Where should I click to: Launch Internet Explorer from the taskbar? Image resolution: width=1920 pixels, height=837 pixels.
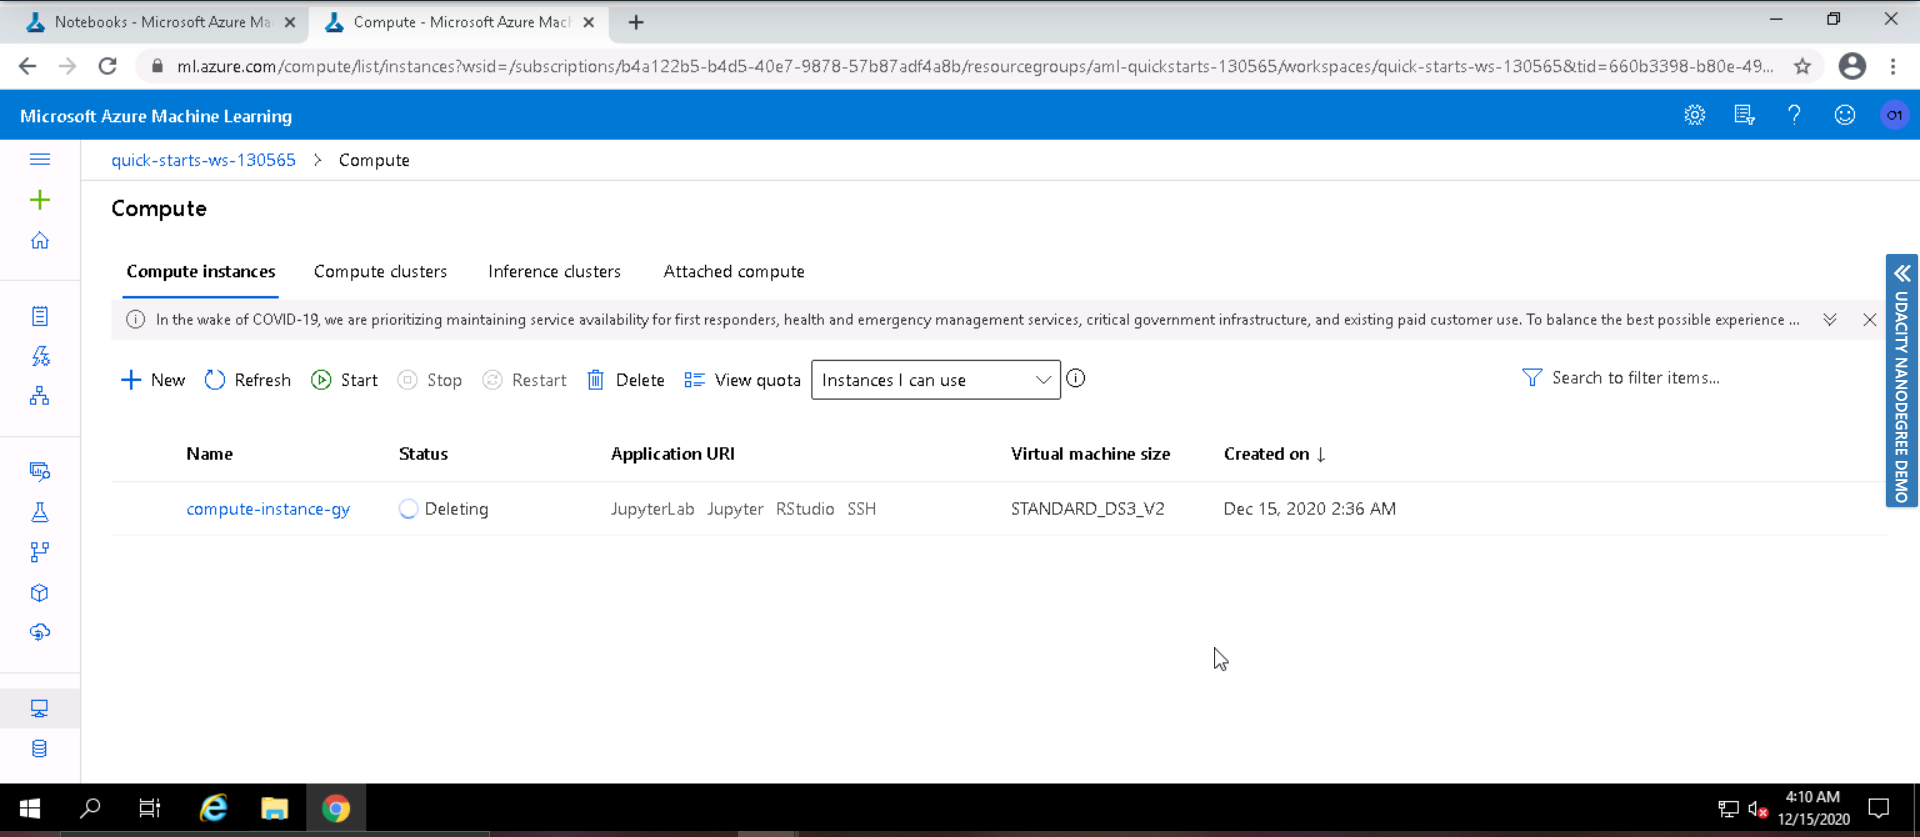tap(213, 808)
